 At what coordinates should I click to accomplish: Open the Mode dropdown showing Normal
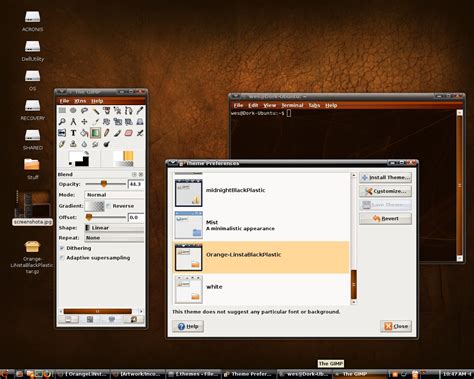[x=114, y=195]
